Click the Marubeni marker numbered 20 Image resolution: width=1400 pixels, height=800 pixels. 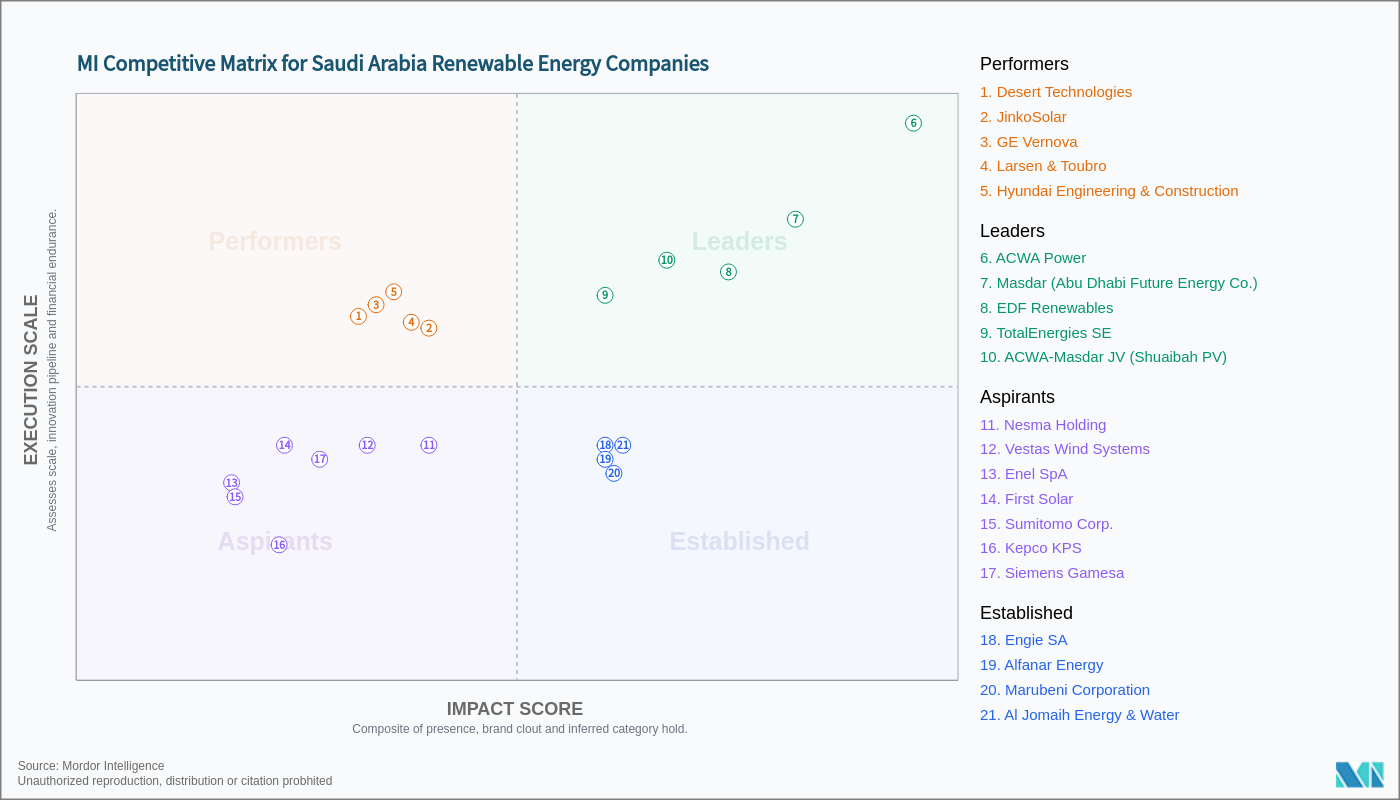614,473
